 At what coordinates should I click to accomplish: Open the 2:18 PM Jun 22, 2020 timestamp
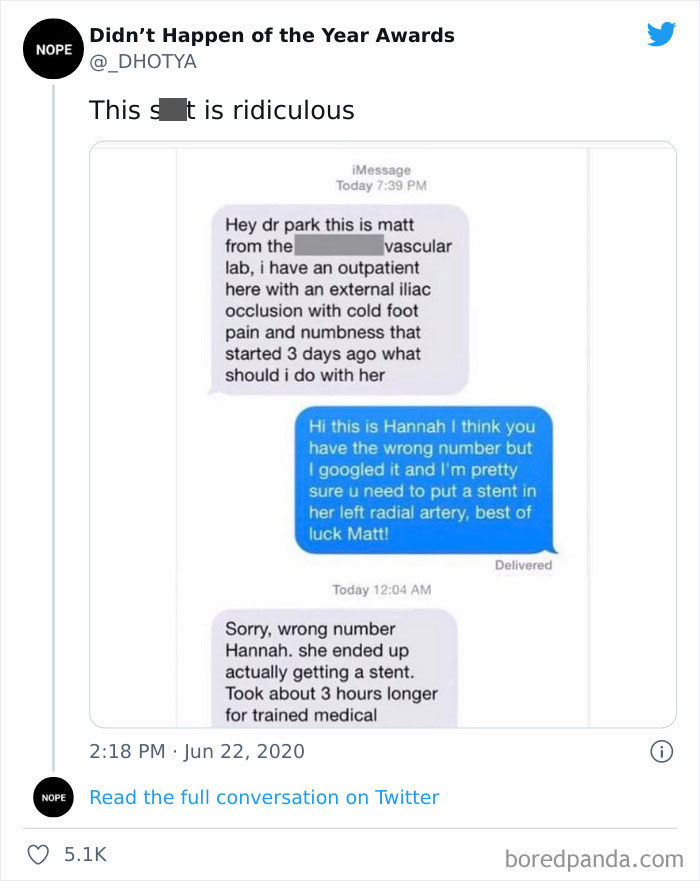coord(197,751)
